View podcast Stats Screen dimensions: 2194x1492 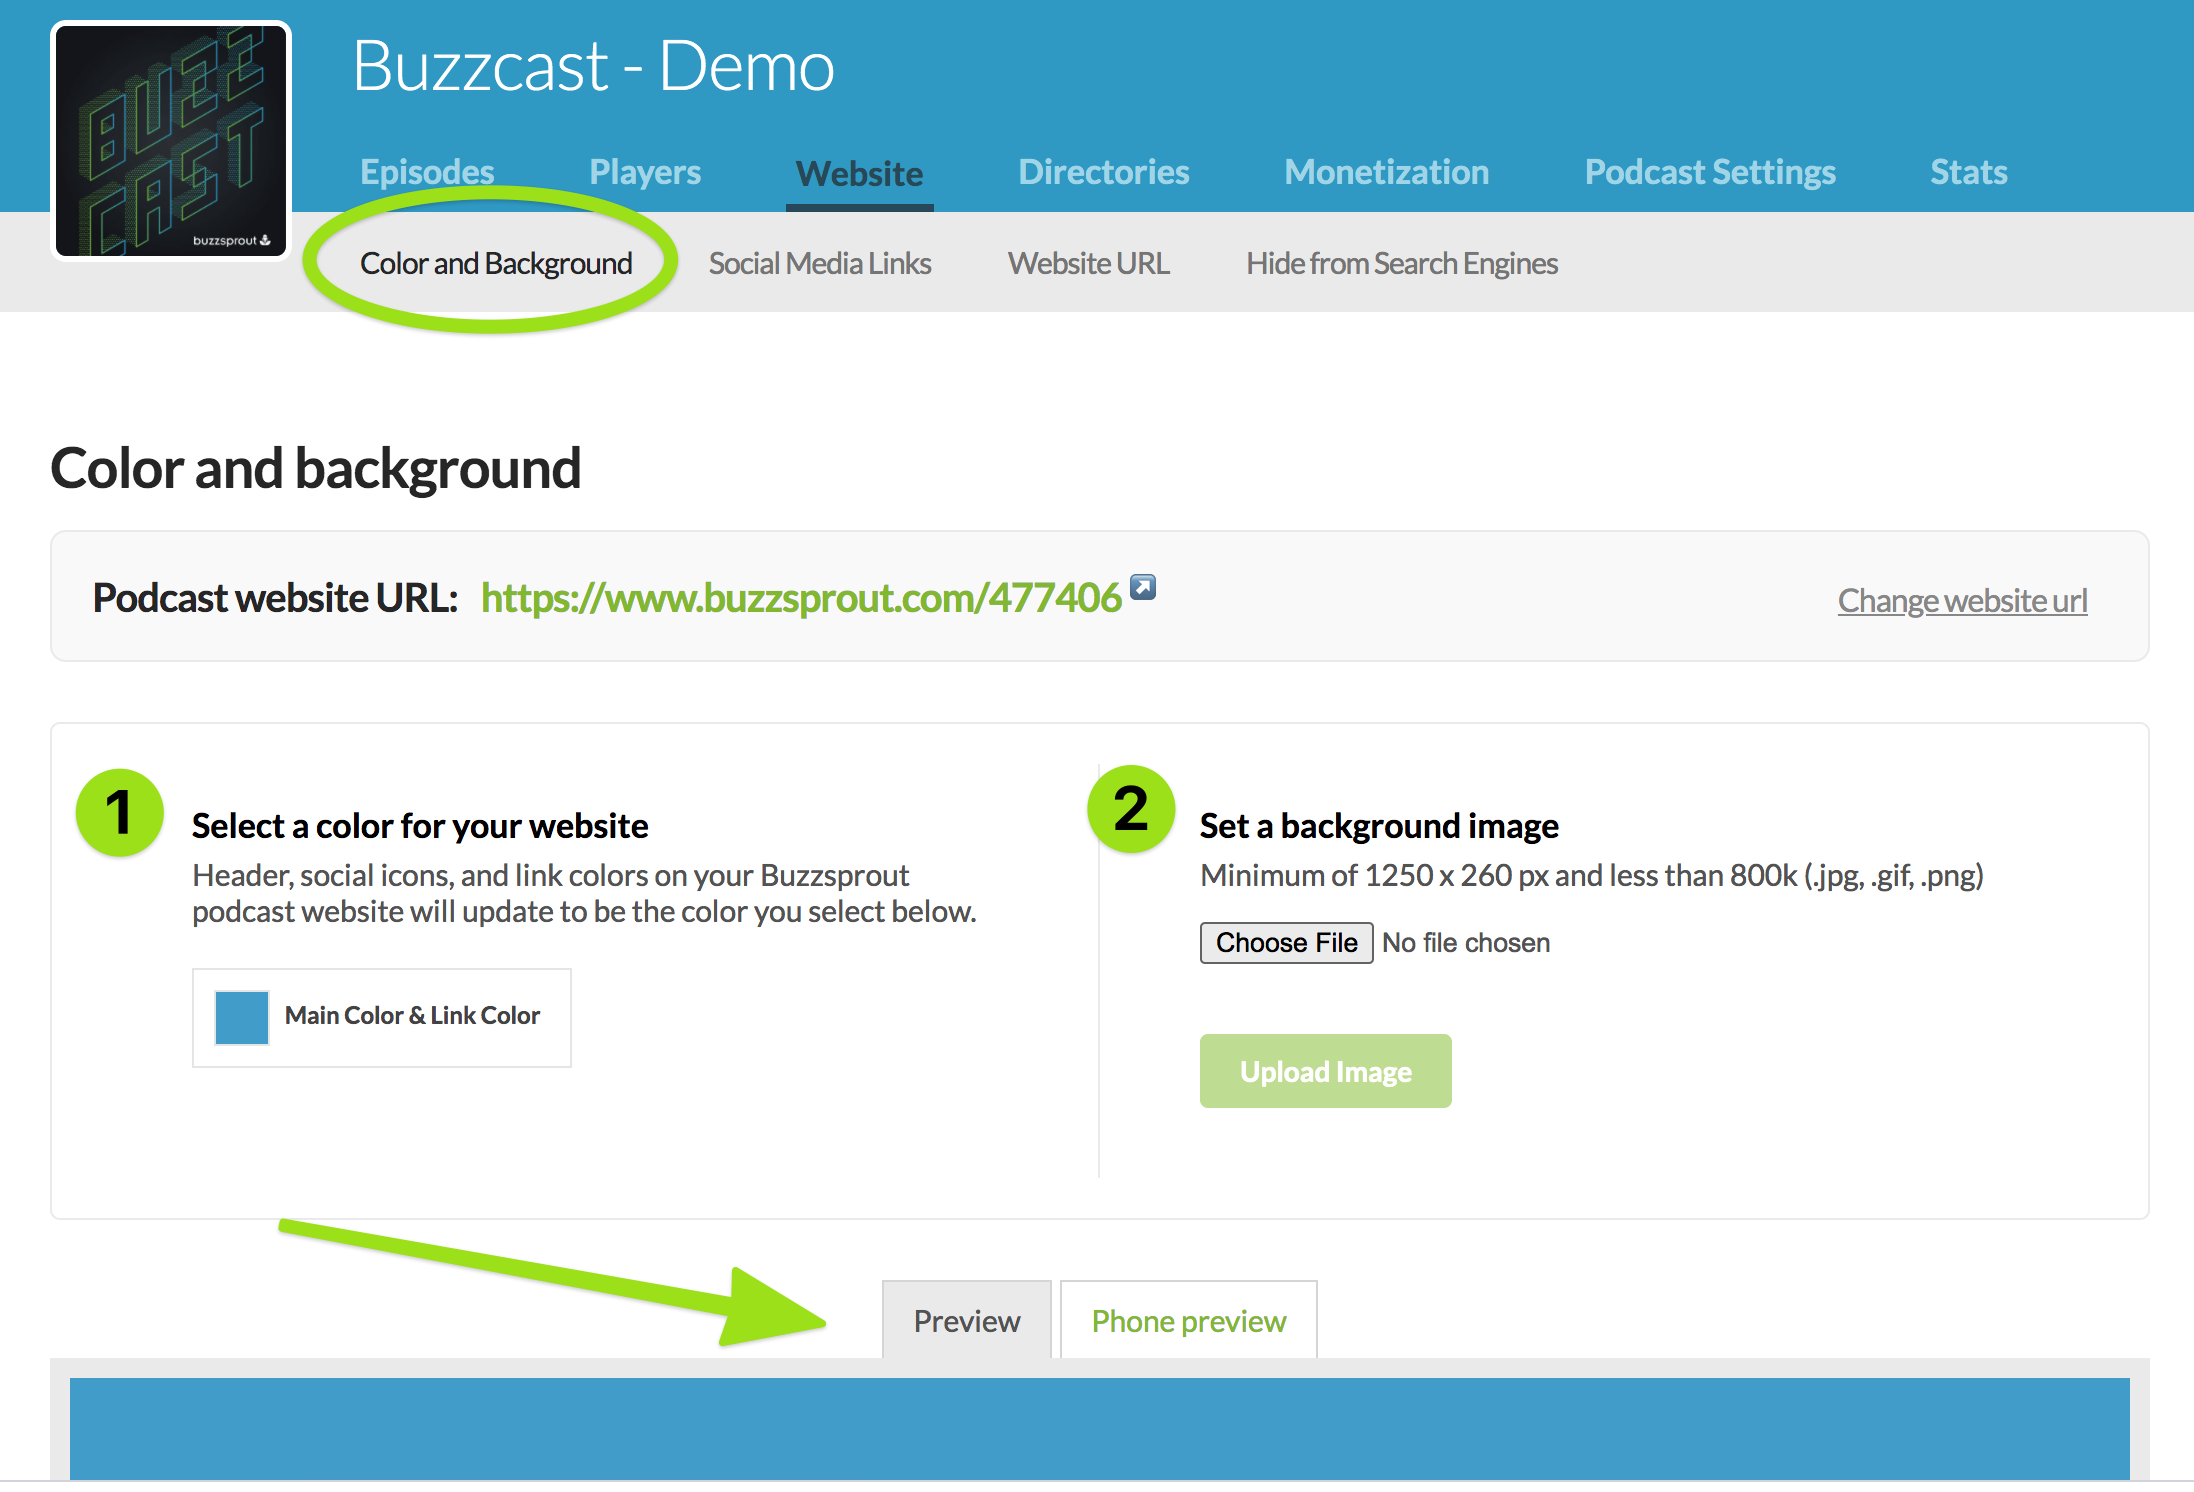(1968, 172)
